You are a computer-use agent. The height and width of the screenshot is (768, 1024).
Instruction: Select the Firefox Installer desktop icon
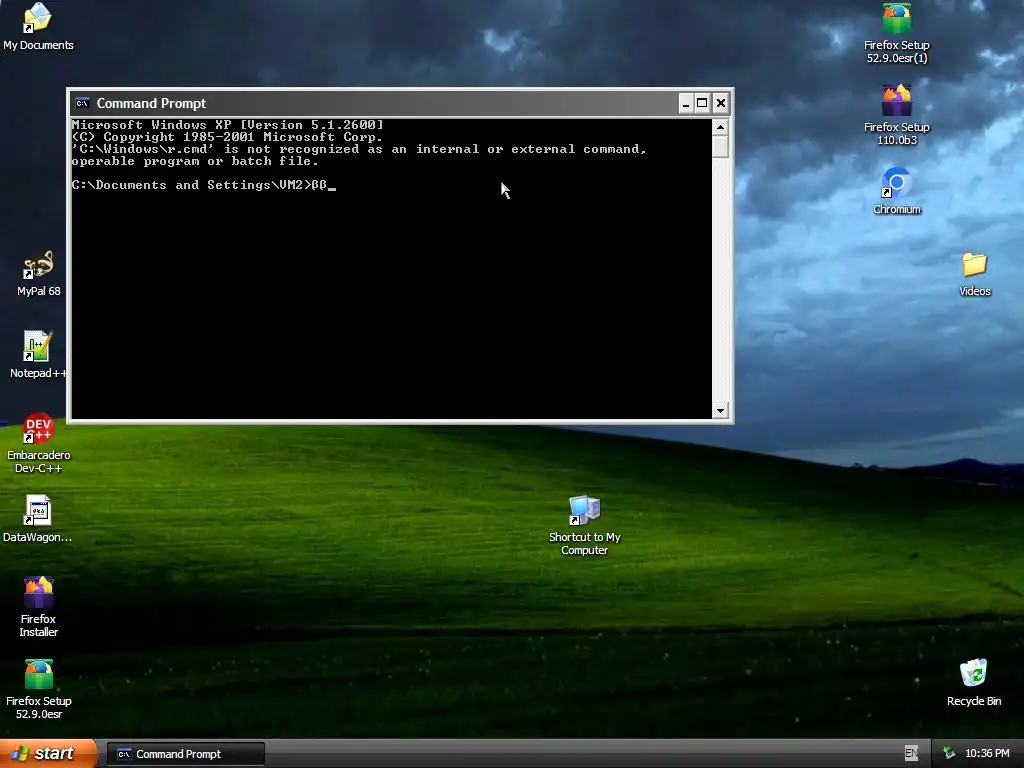[38, 607]
